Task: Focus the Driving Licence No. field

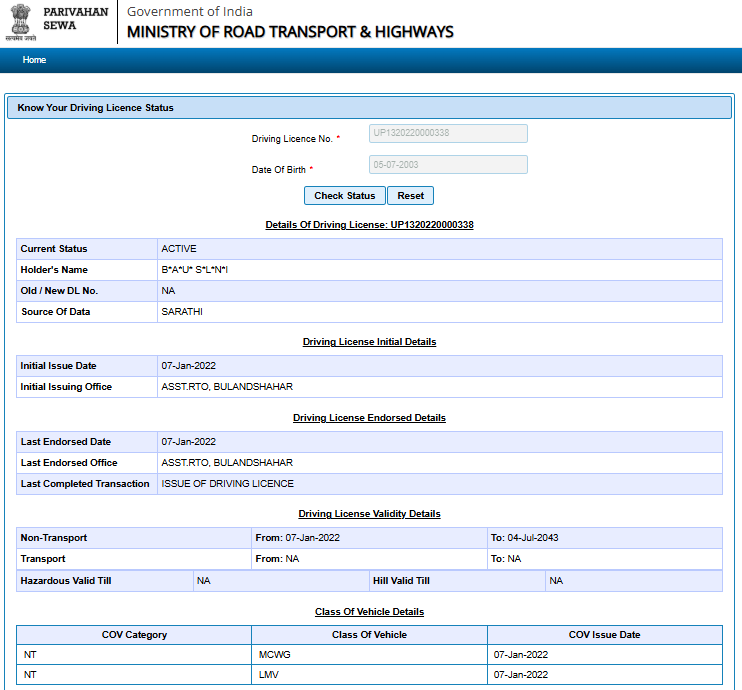Action: pyautogui.click(x=448, y=134)
